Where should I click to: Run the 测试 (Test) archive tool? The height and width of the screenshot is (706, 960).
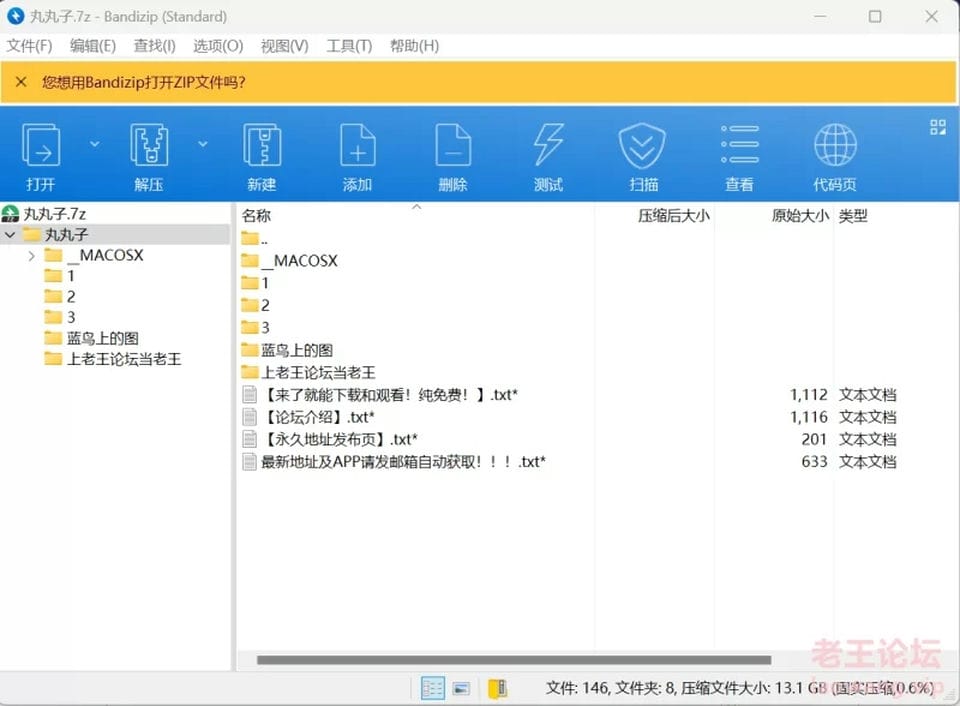[548, 145]
